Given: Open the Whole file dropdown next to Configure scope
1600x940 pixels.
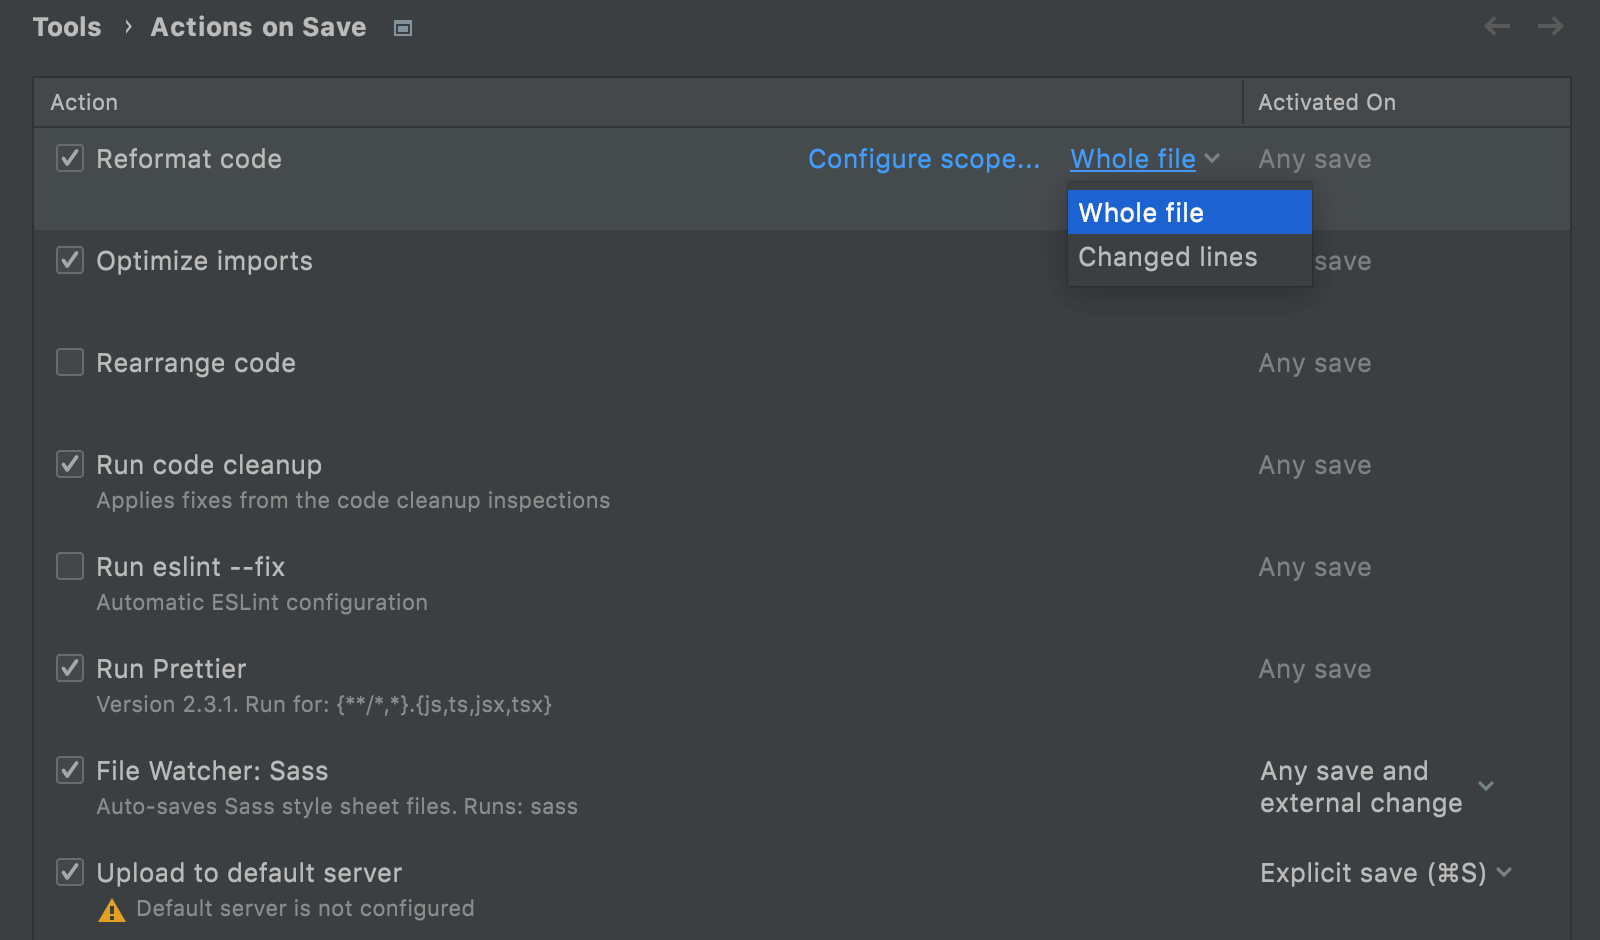Looking at the screenshot, I should pyautogui.click(x=1144, y=158).
